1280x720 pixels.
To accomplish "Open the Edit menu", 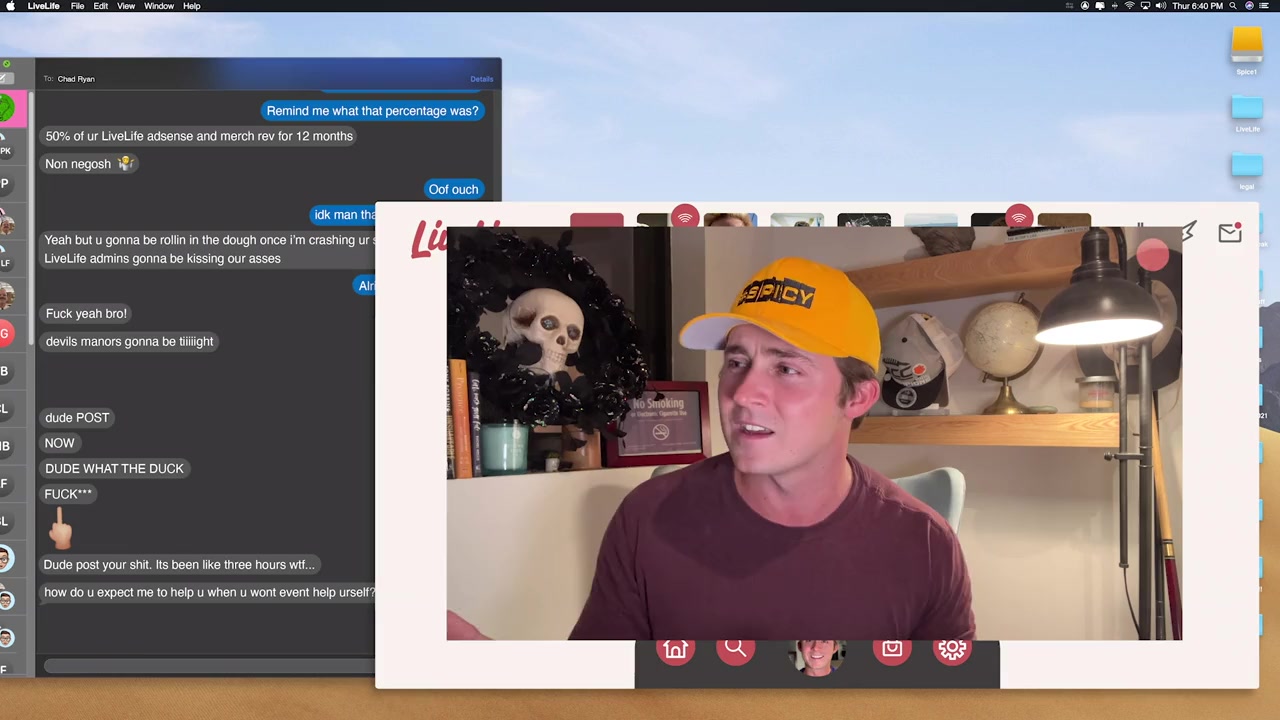I will [101, 6].
